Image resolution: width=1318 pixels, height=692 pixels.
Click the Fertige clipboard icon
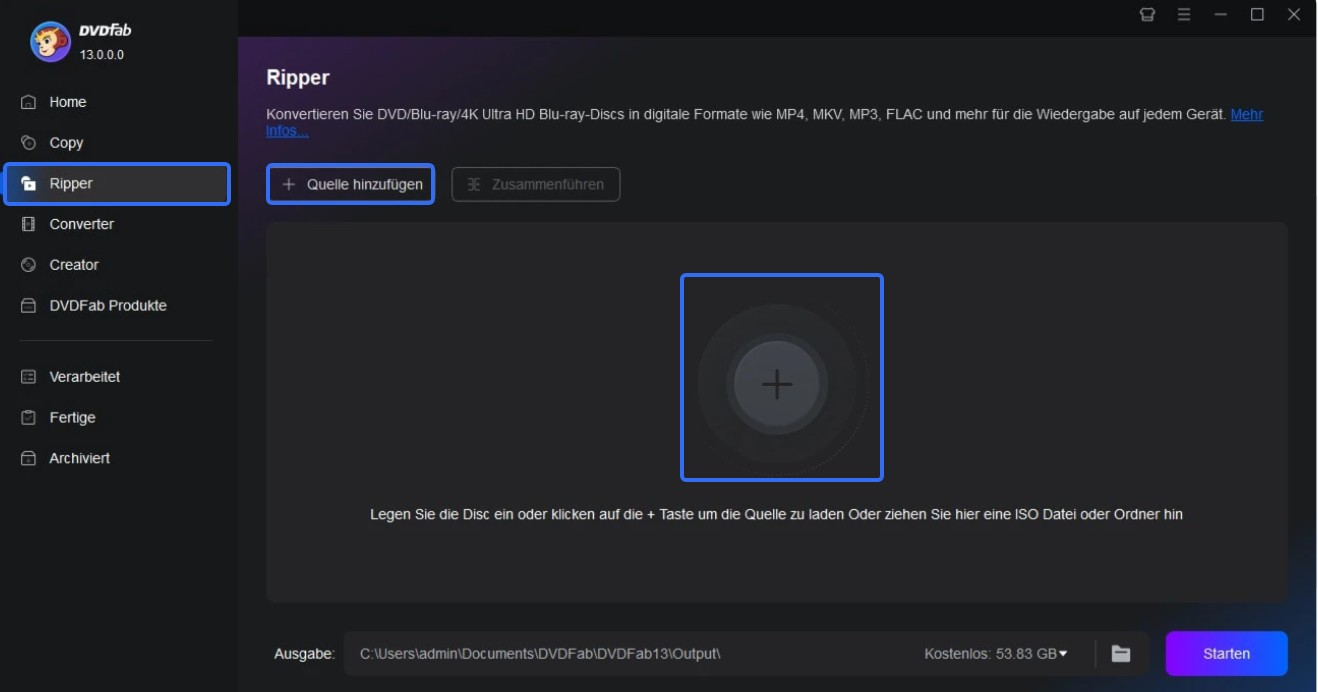click(29, 418)
